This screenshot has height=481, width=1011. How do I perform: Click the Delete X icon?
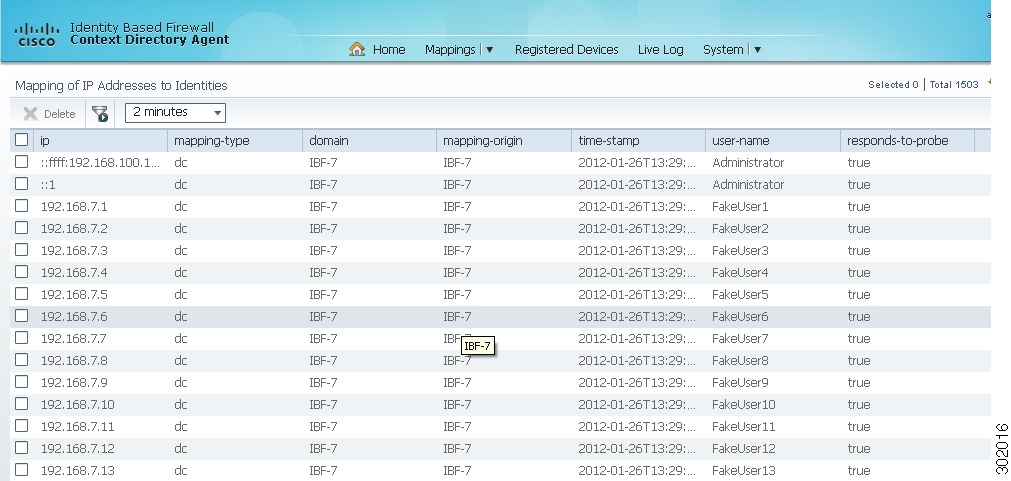tap(30, 114)
